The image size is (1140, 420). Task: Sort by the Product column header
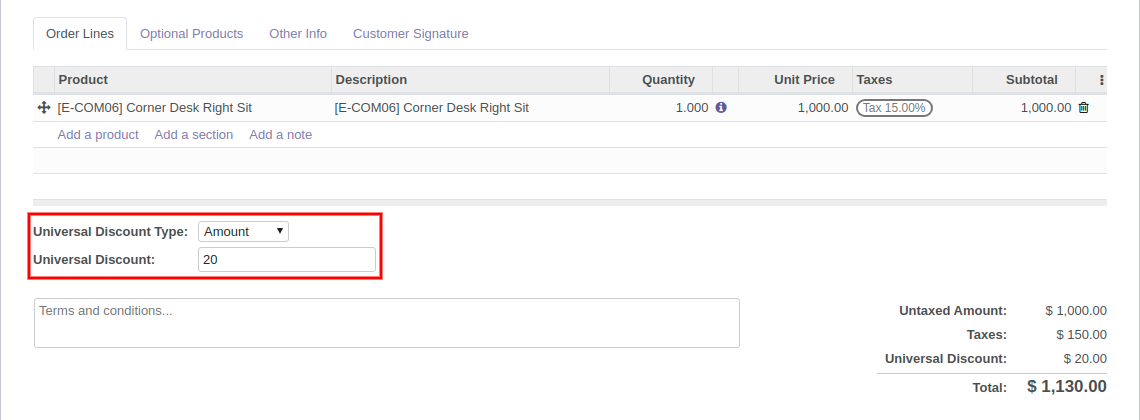pyautogui.click(x=83, y=80)
